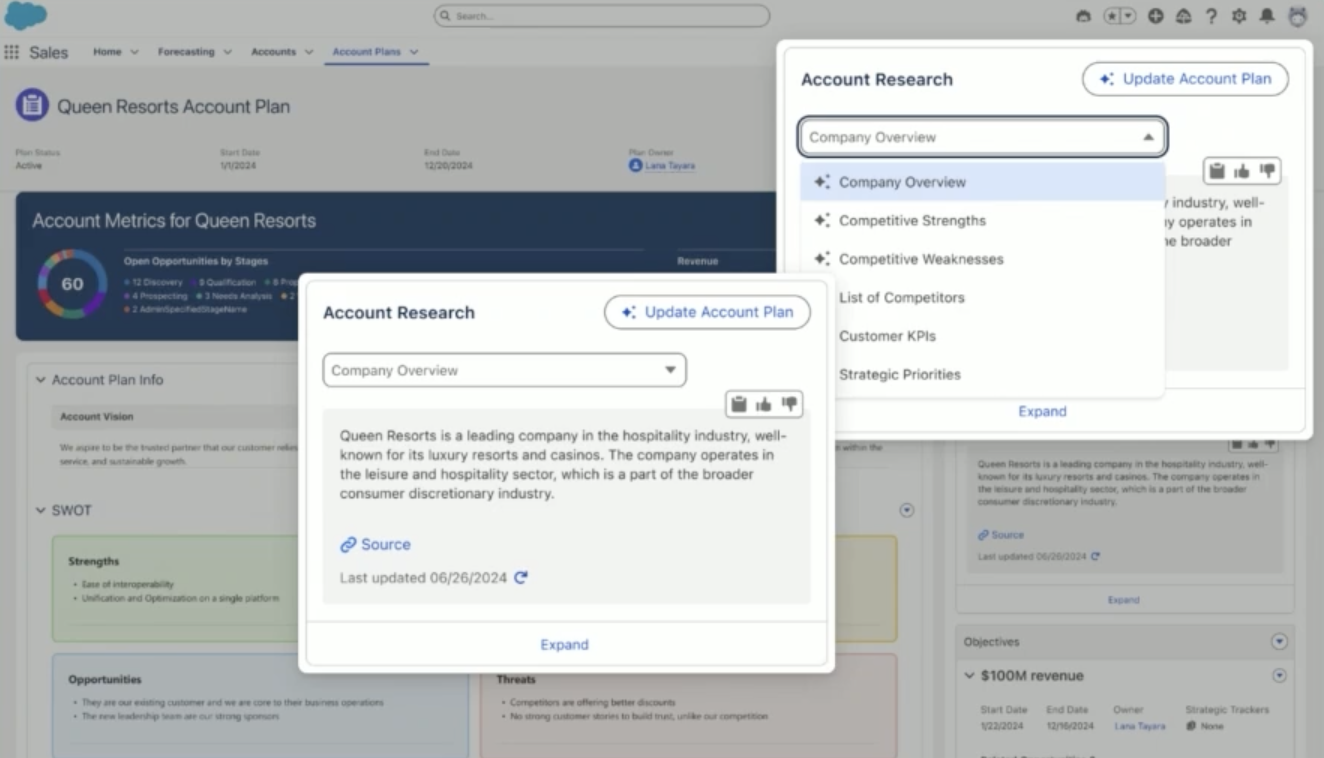This screenshot has height=758, width=1324.
Task: Open the user avatar profile menu
Action: (x=1297, y=16)
